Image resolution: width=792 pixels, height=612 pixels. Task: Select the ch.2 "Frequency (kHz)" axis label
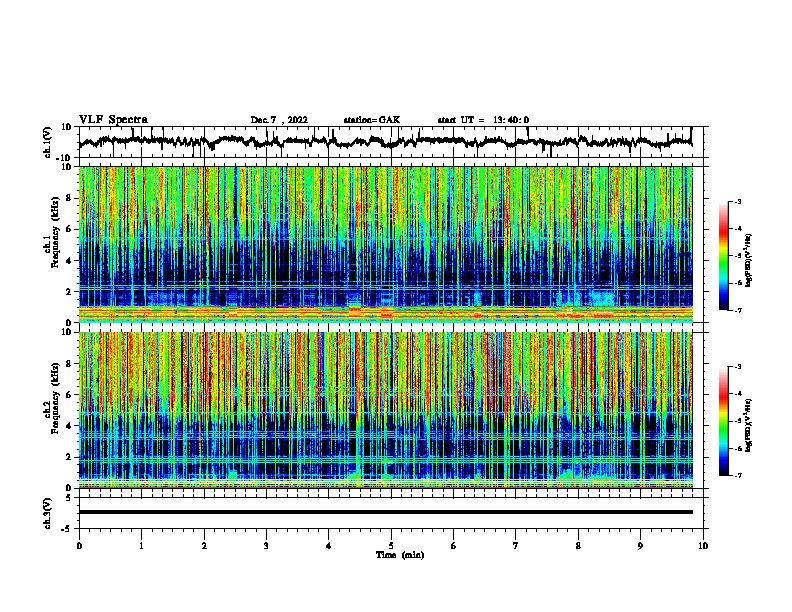pos(55,398)
